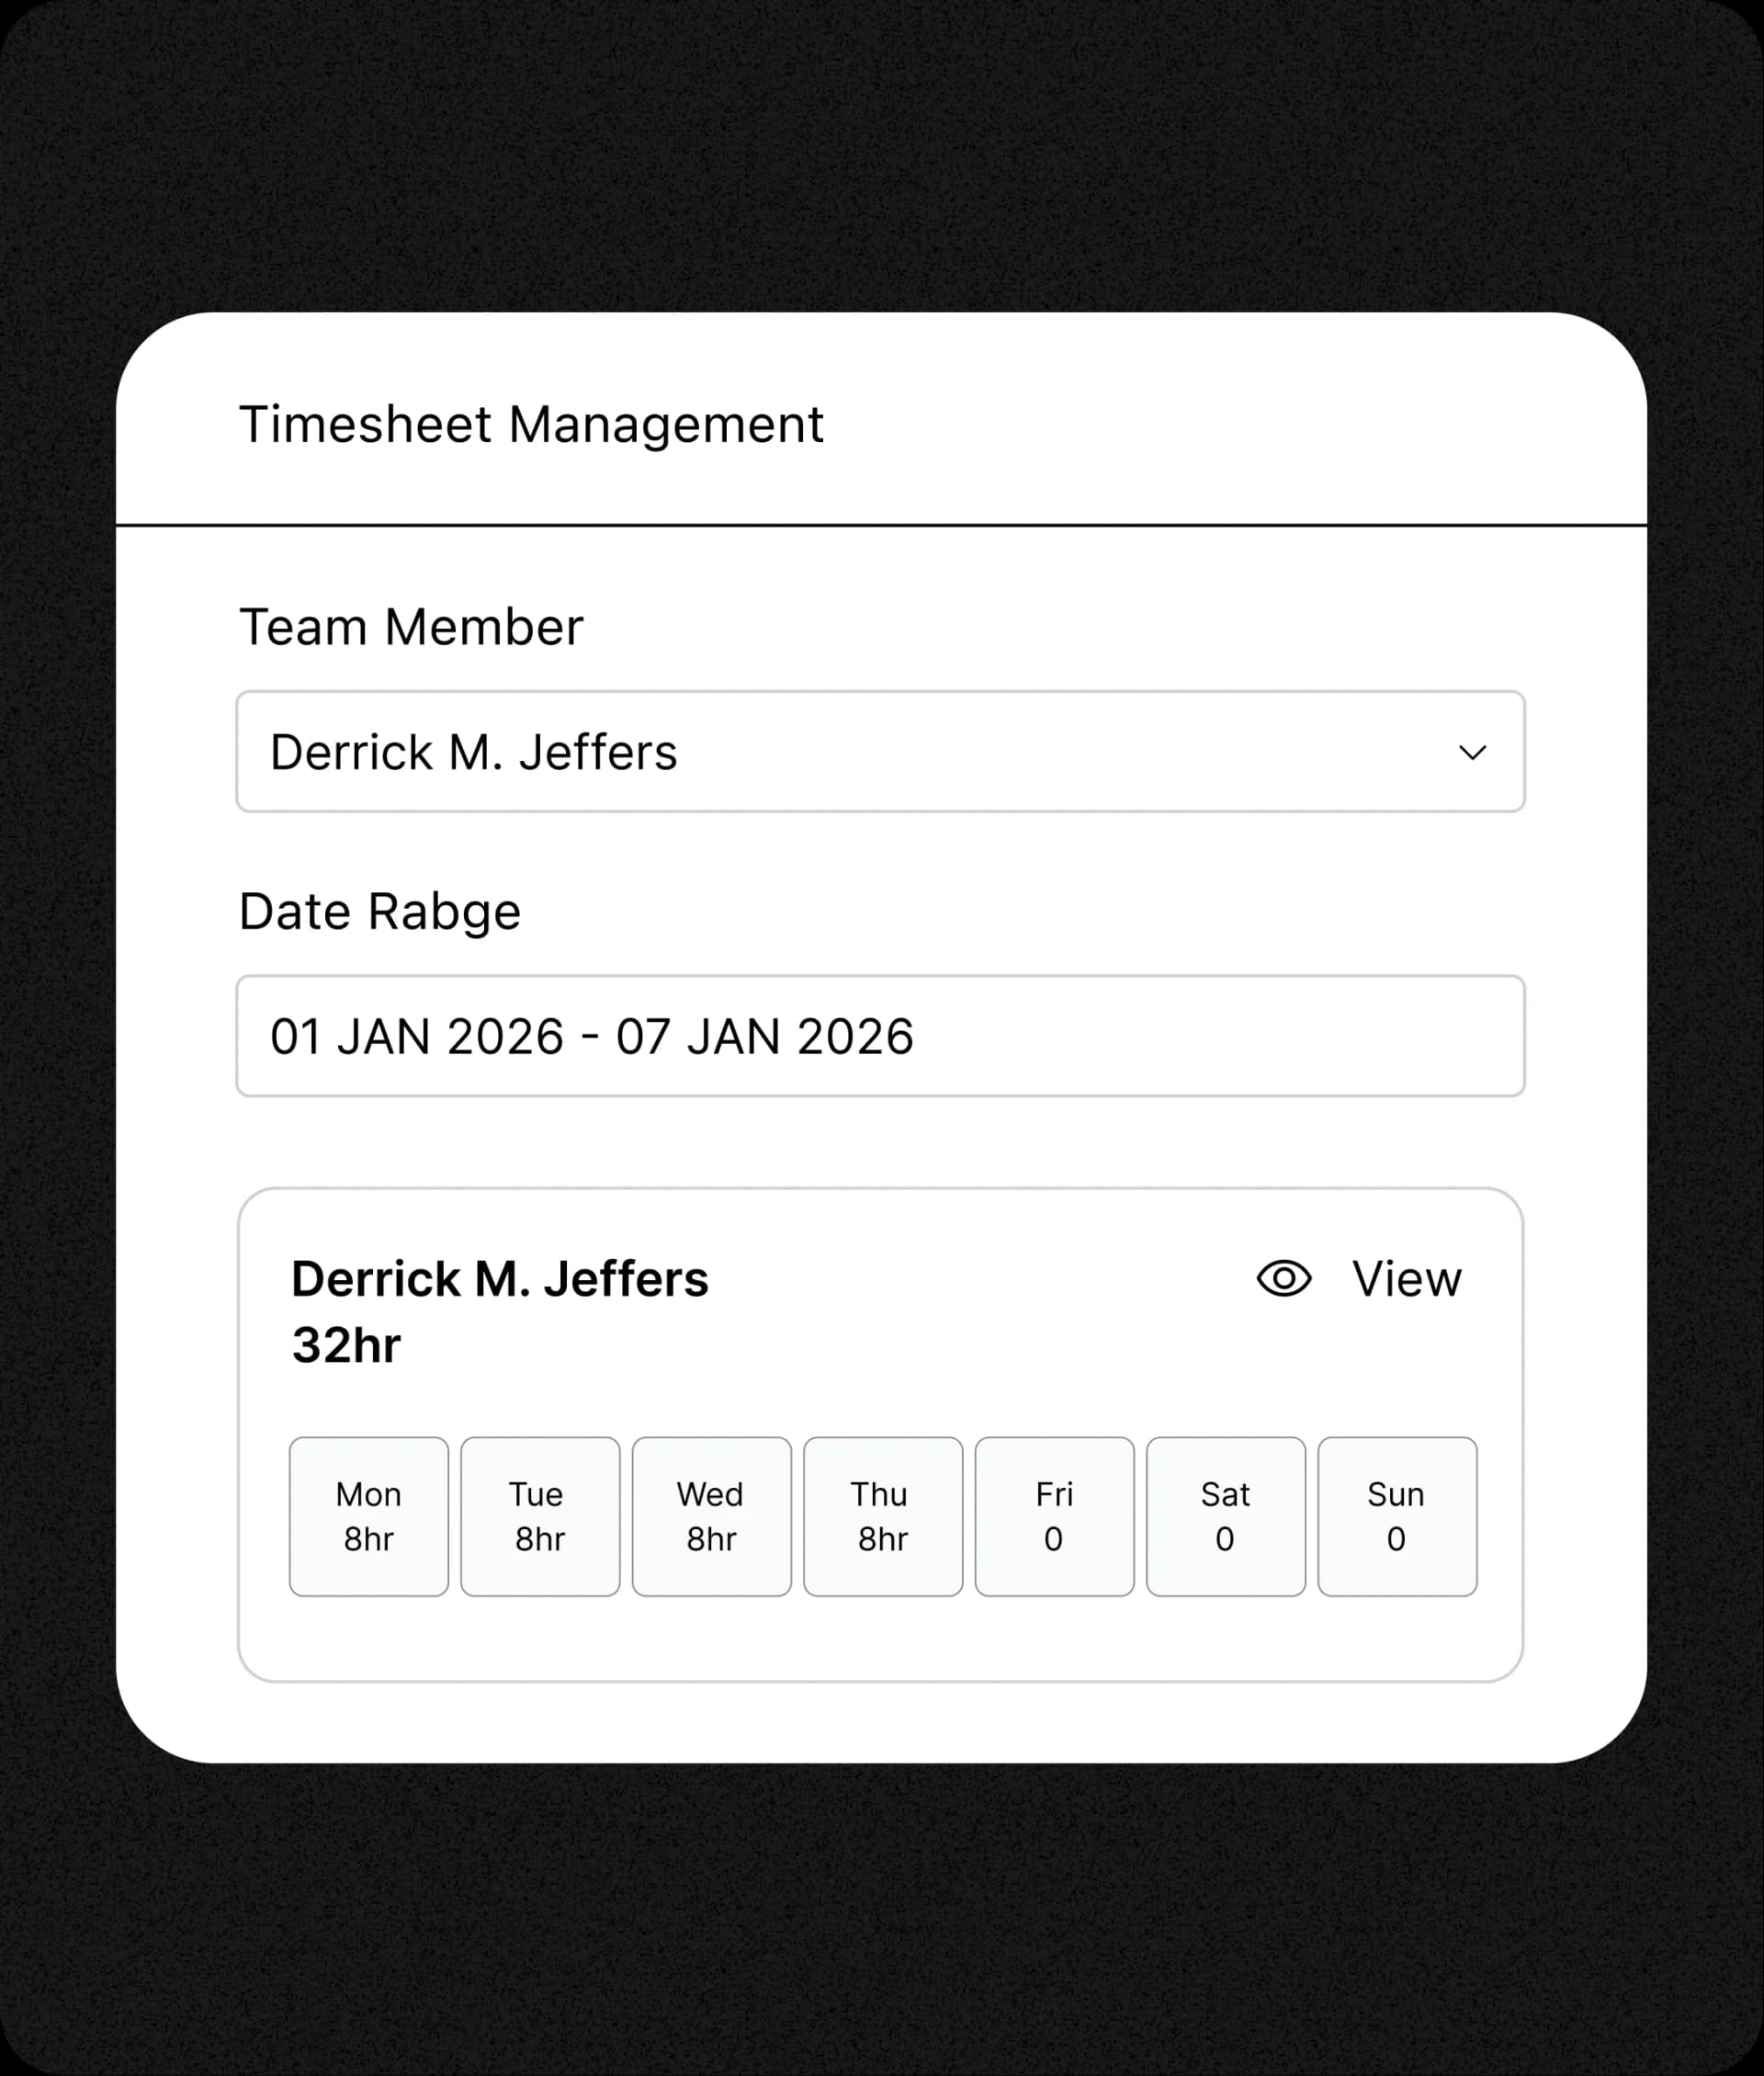1764x2076 pixels.
Task: Click the Team Member field label
Action: tap(410, 626)
